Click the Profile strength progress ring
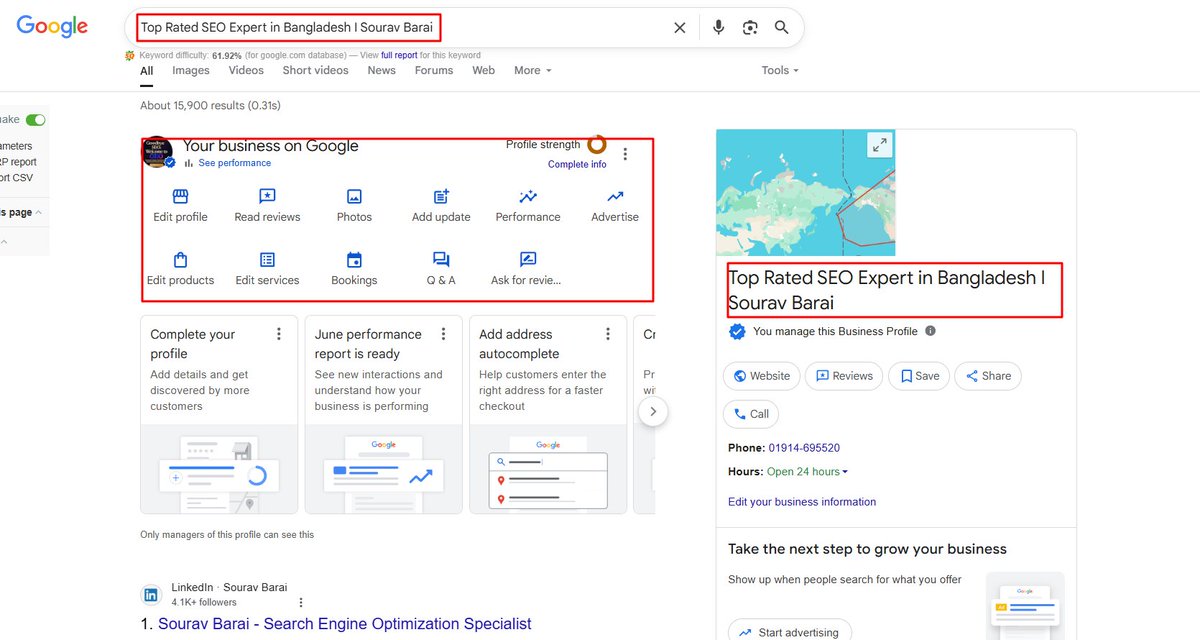1200x640 pixels. click(x=597, y=146)
